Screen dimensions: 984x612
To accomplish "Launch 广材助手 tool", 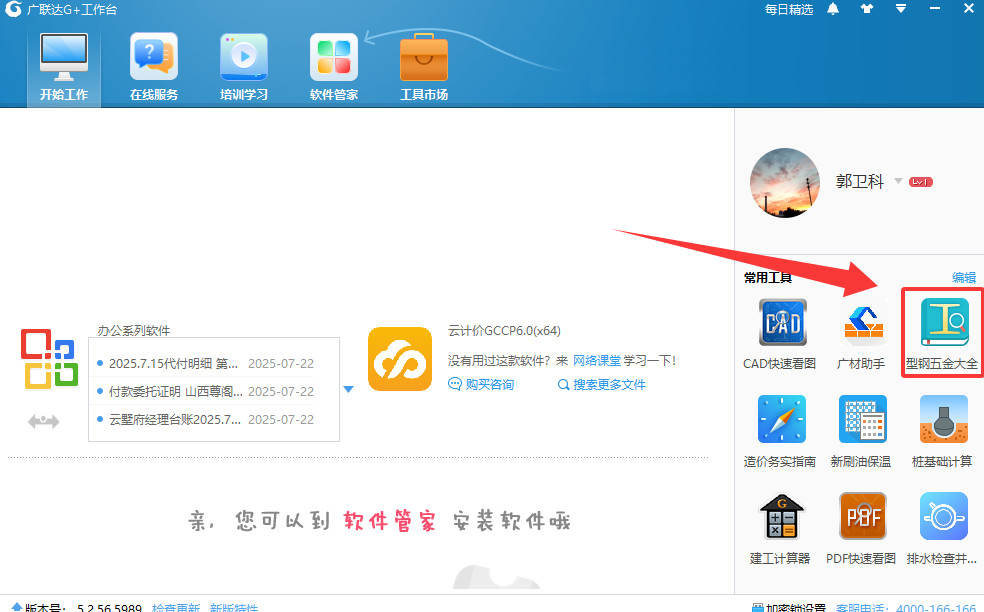I will (863, 323).
